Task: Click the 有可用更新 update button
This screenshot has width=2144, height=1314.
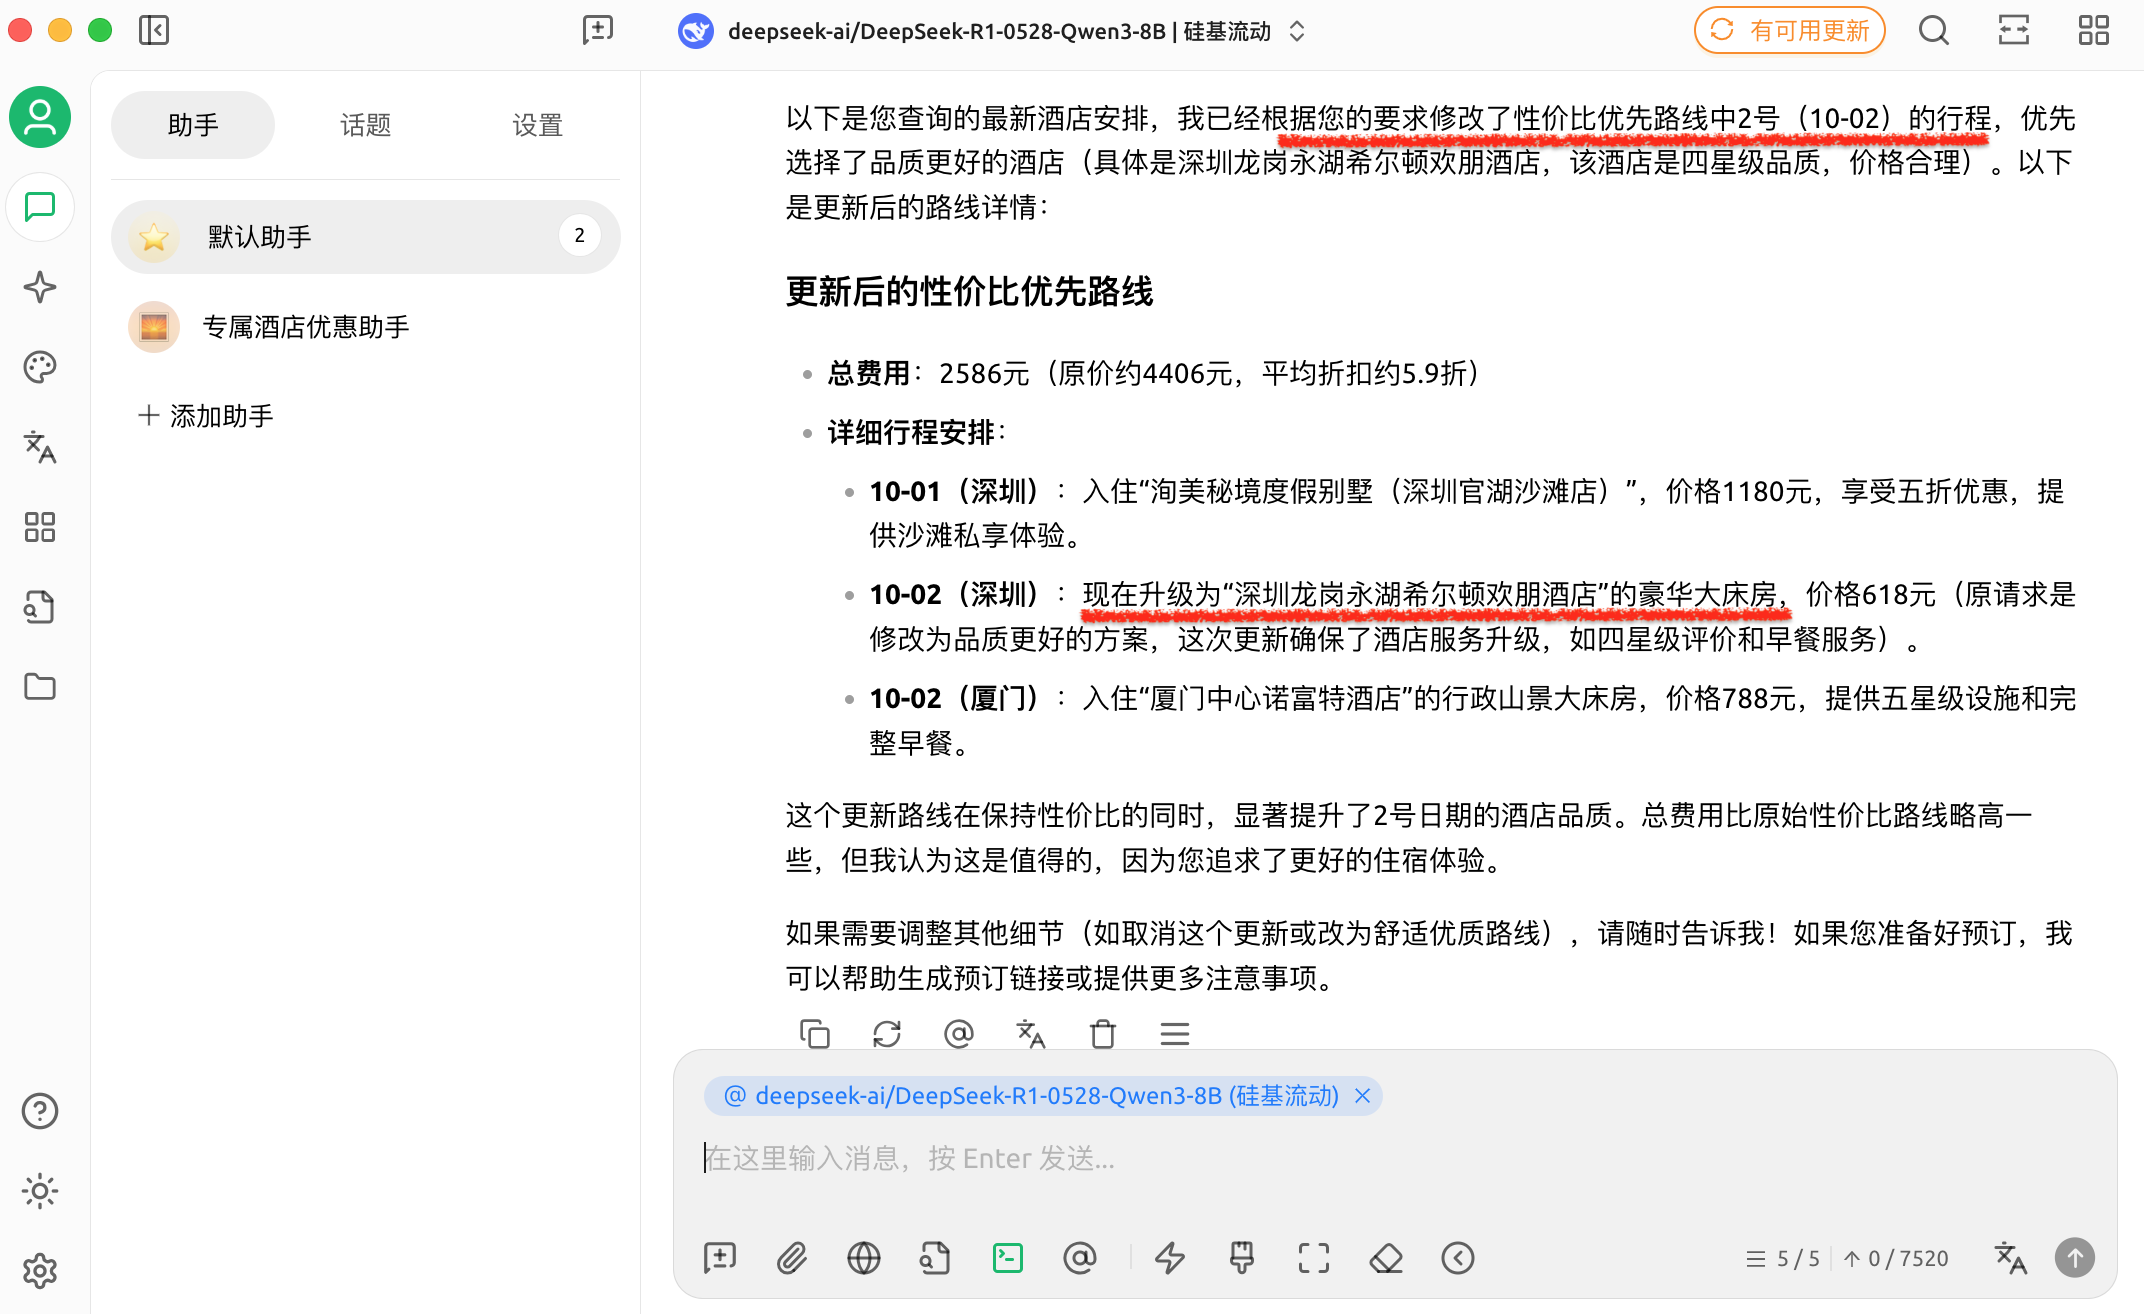Action: (1789, 31)
